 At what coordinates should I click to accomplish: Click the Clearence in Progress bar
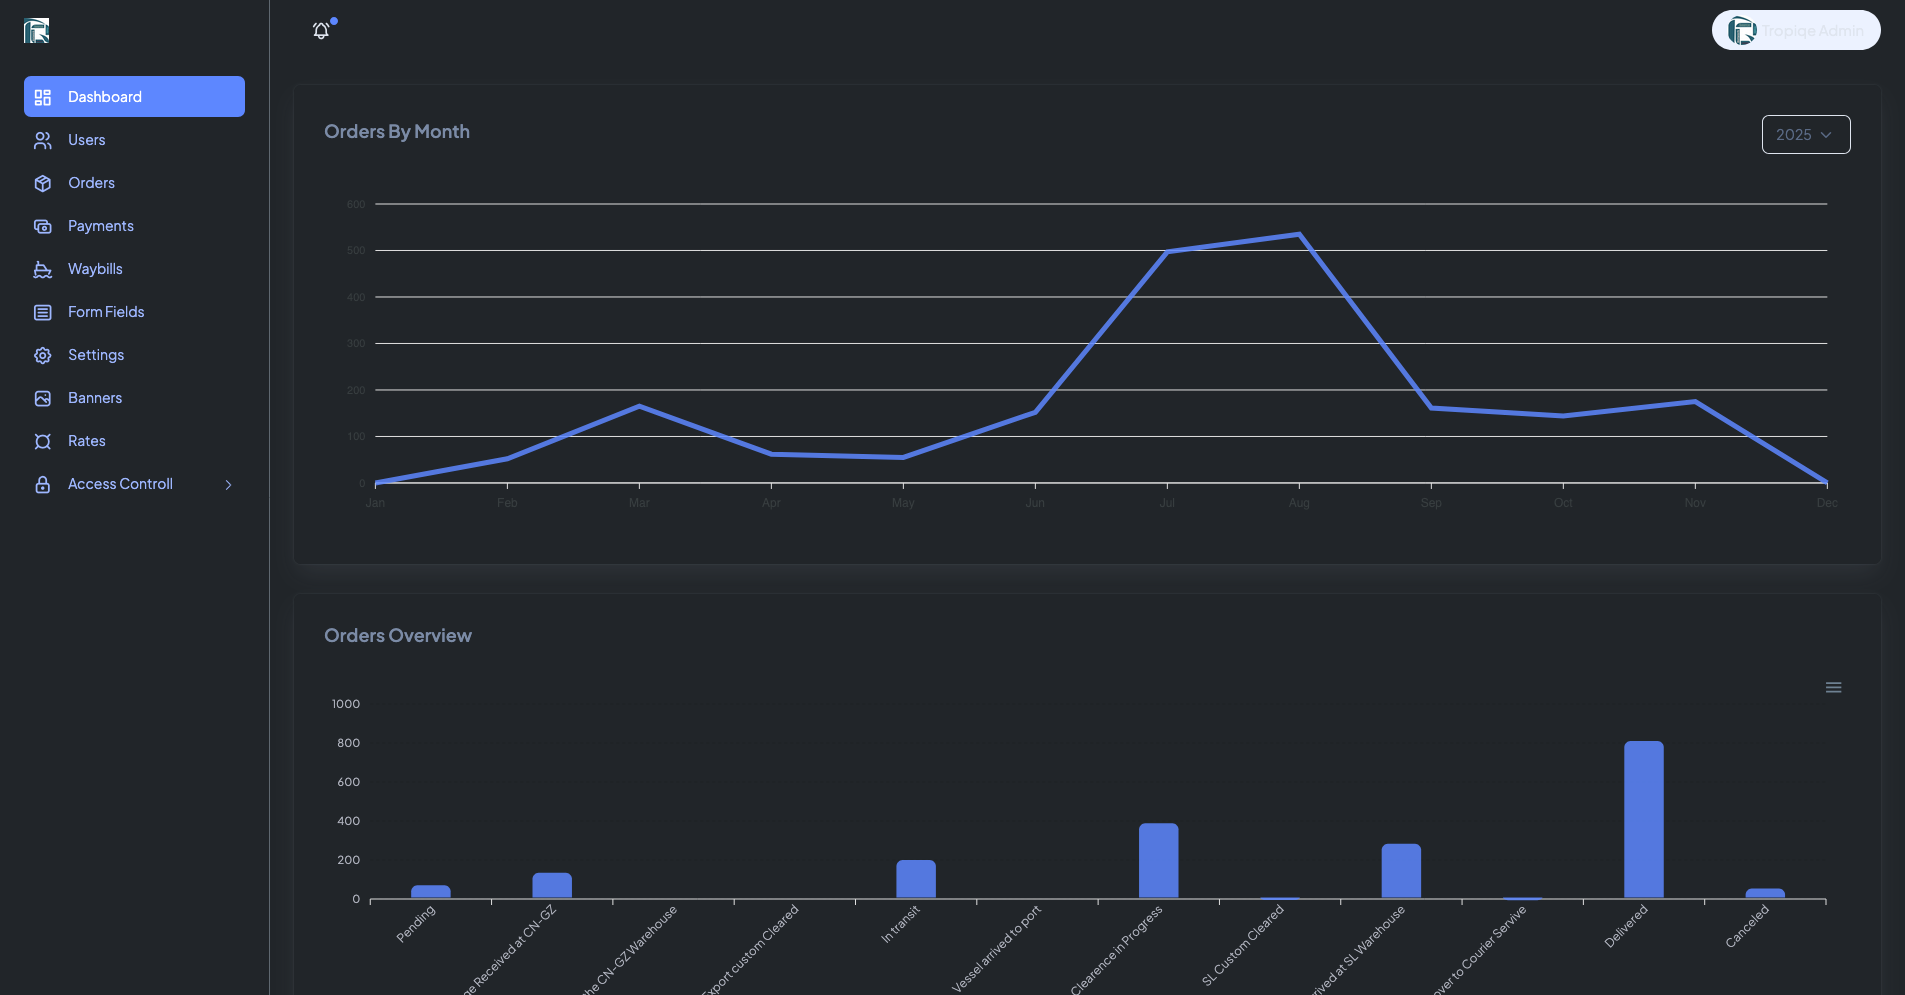click(1158, 861)
